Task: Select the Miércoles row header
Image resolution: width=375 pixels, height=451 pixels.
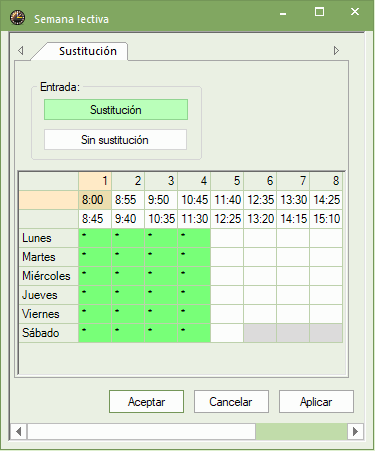Action: pos(49,276)
